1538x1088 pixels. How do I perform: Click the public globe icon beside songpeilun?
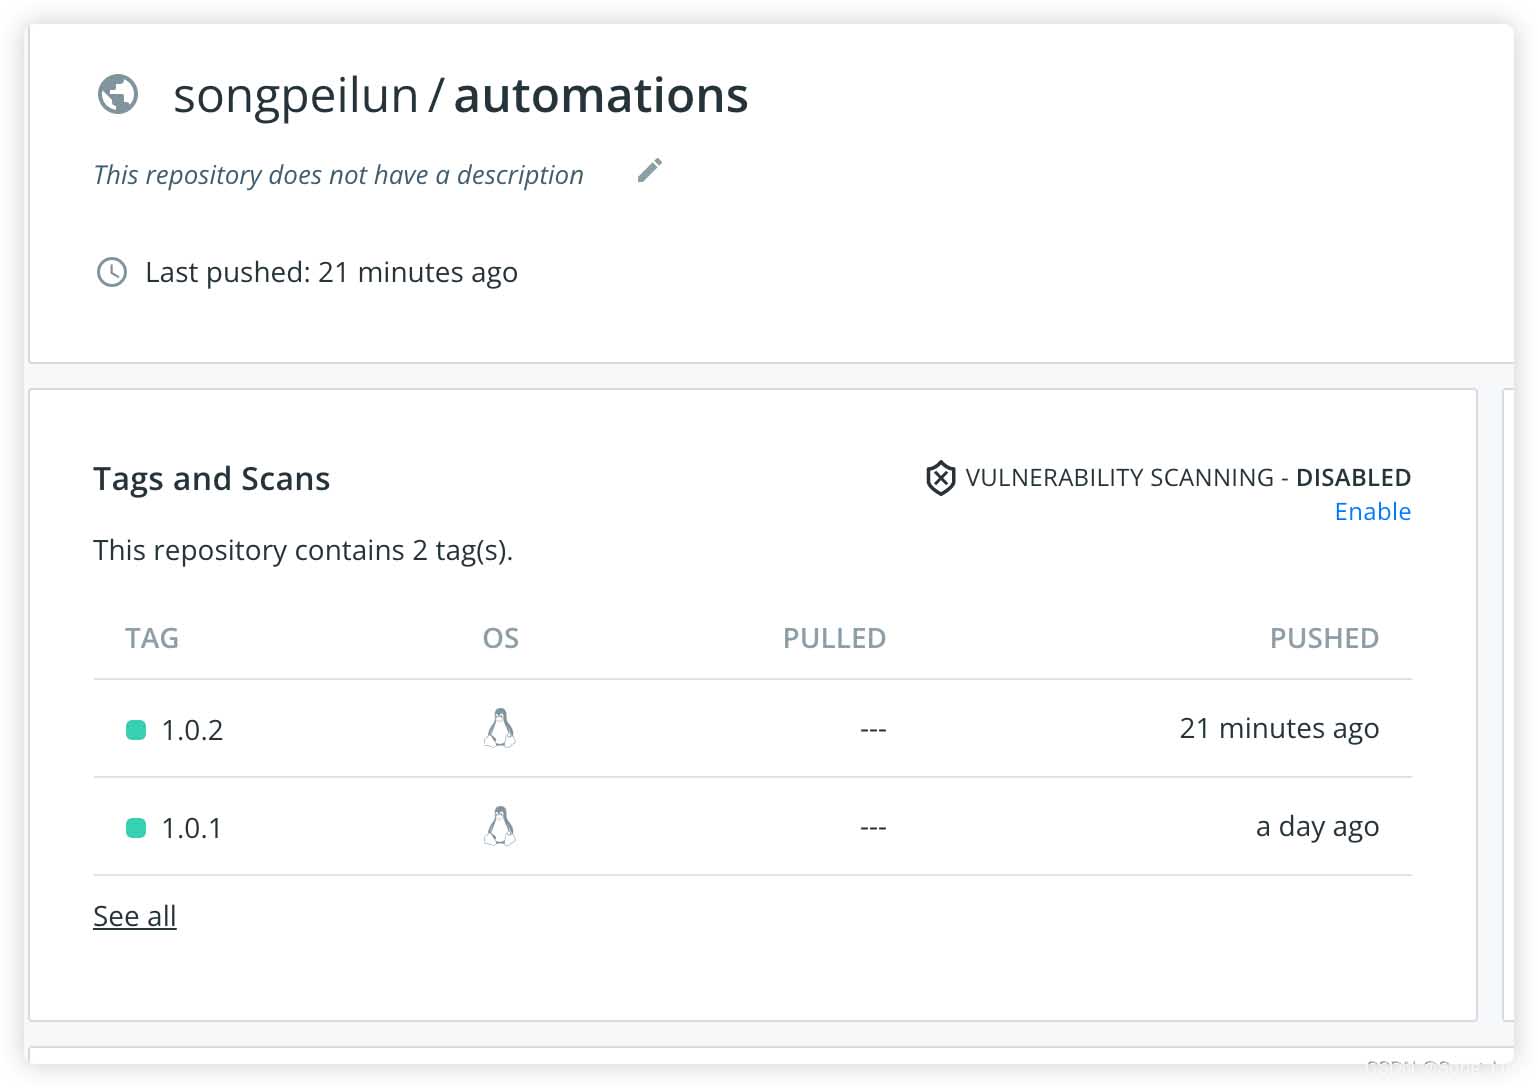118,95
